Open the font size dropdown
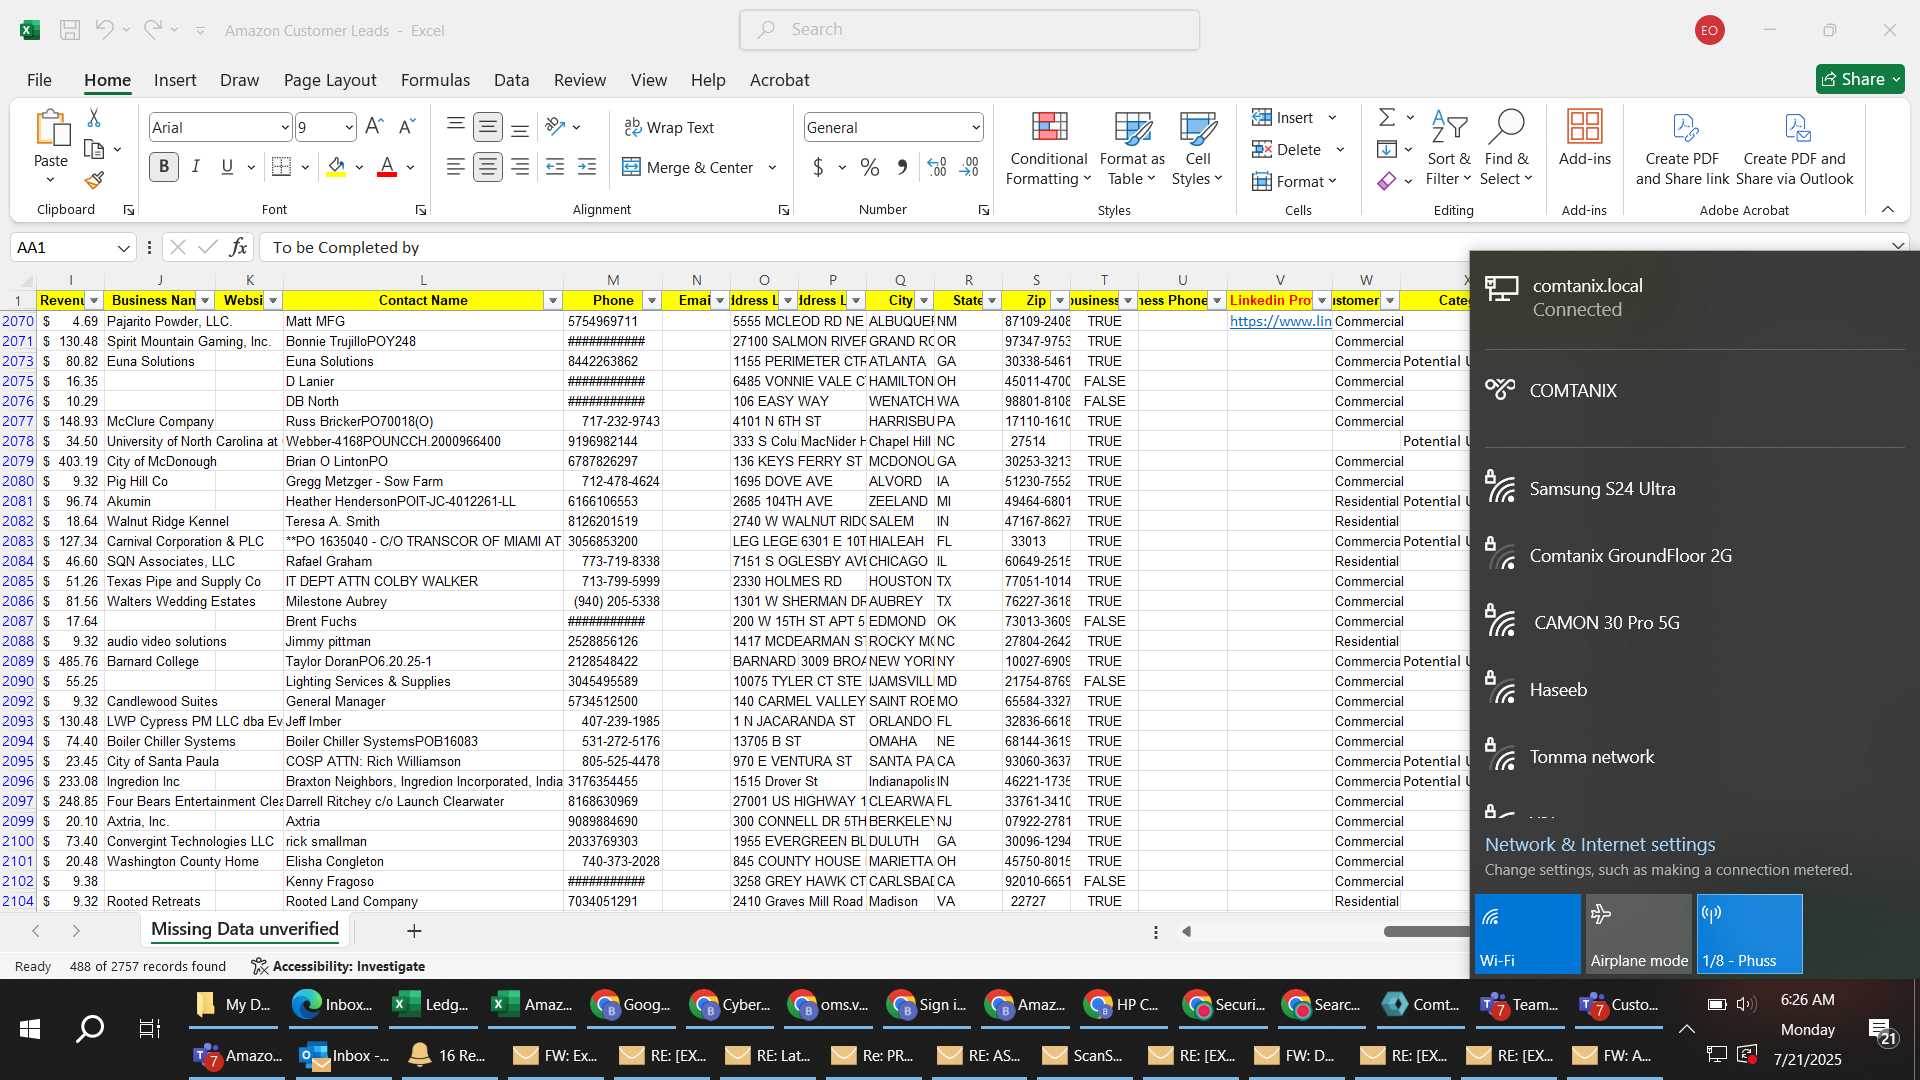 coord(348,127)
